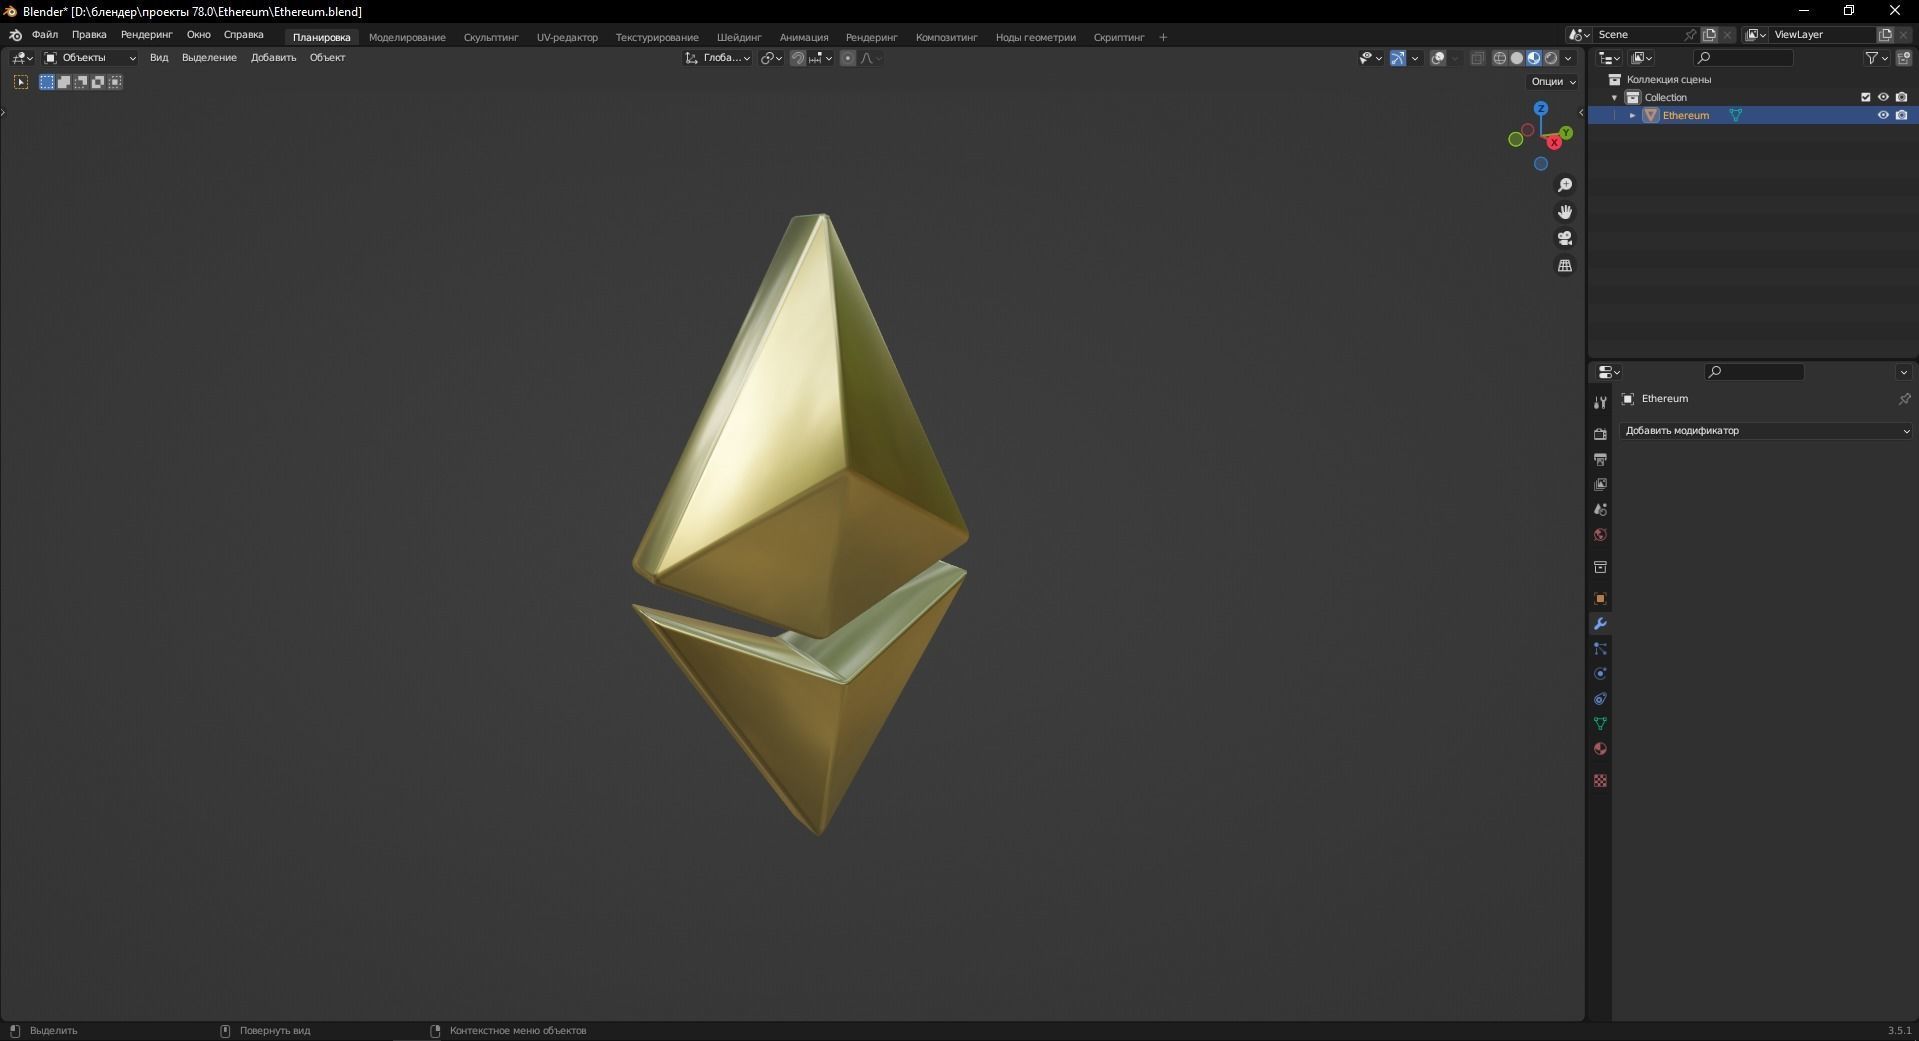The image size is (1919, 1041).
Task: Select material preview viewport shading
Action: click(x=1534, y=58)
